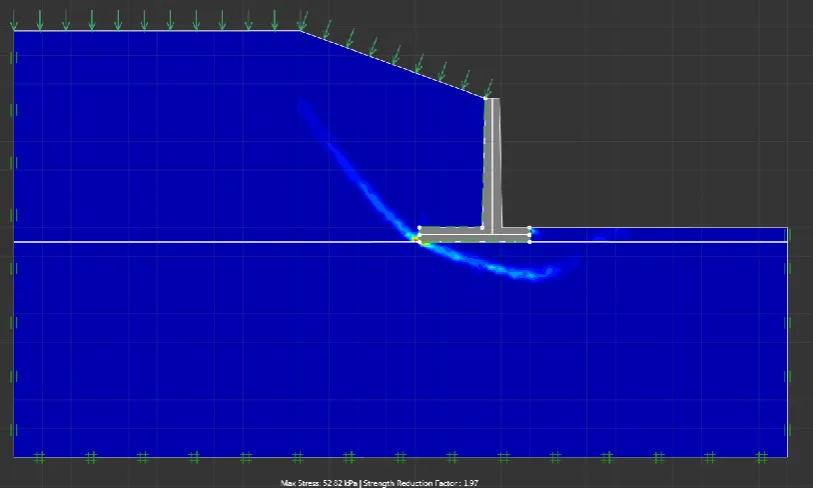Pick the footing's top-right corner vertex
The width and height of the screenshot is (817, 488).
(529, 228)
